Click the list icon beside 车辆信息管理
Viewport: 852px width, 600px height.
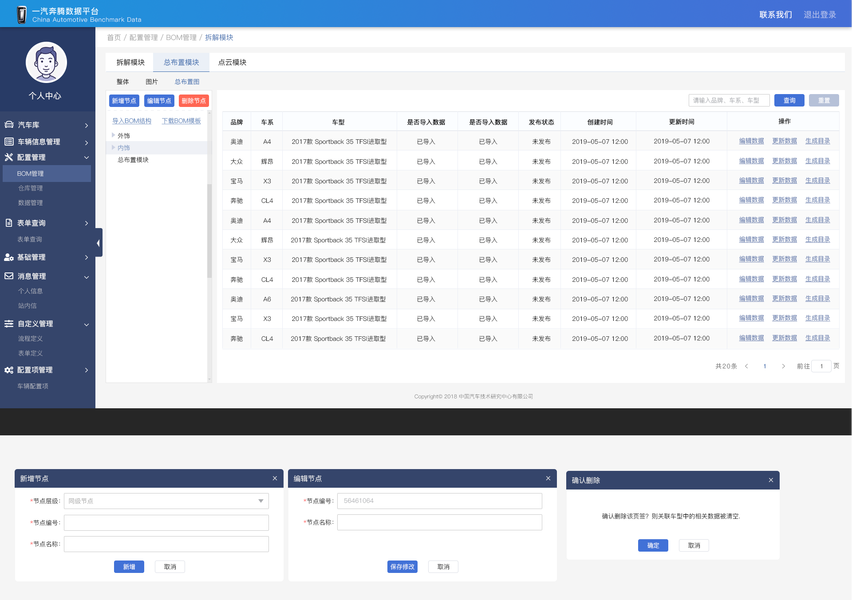pos(9,141)
